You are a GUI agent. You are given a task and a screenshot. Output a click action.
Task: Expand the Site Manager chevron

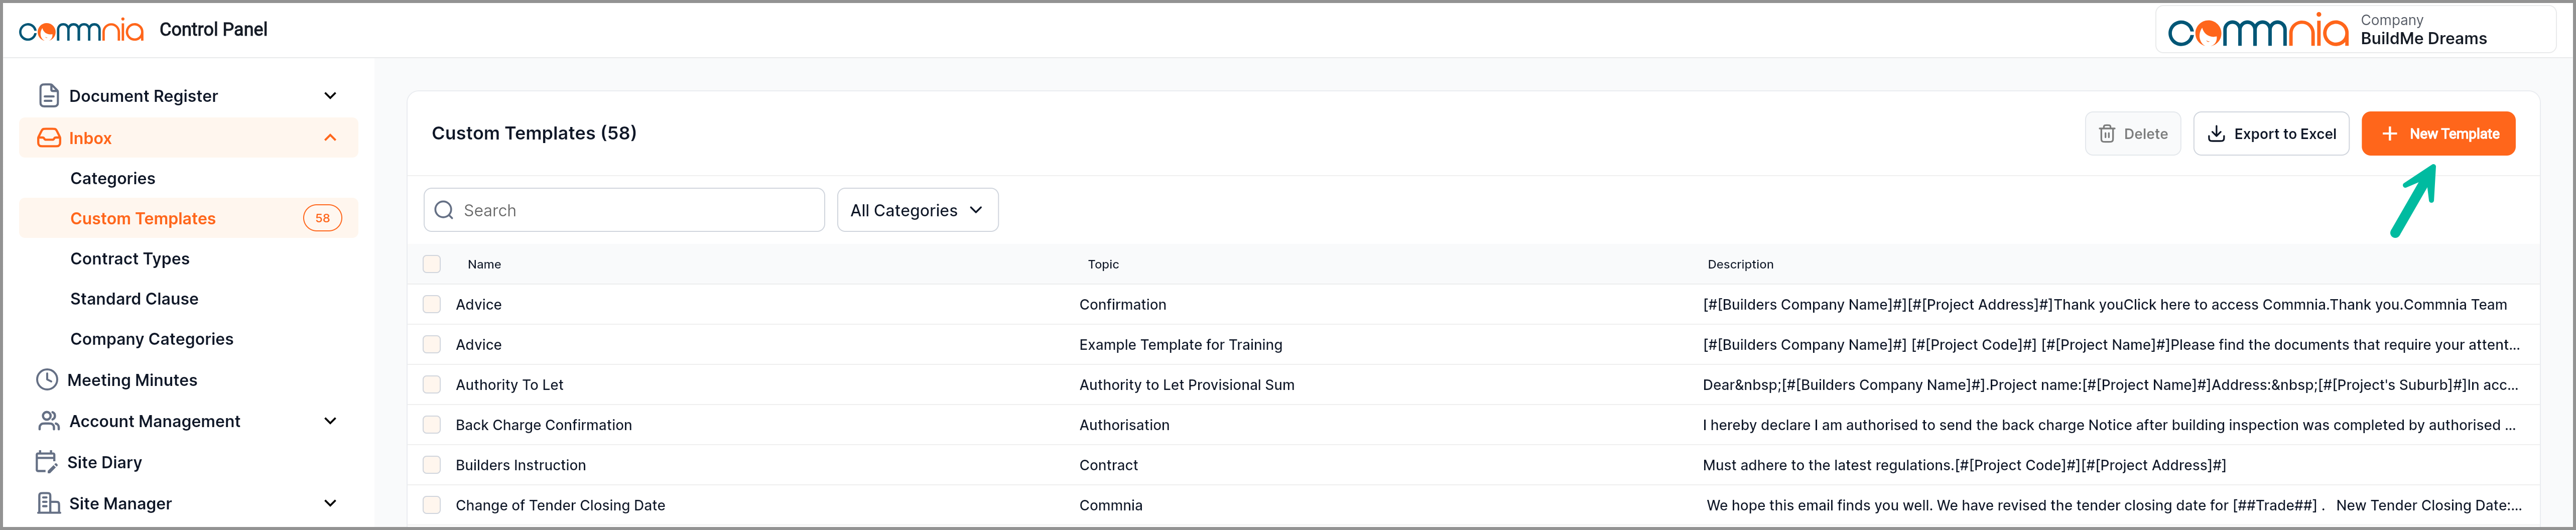330,503
